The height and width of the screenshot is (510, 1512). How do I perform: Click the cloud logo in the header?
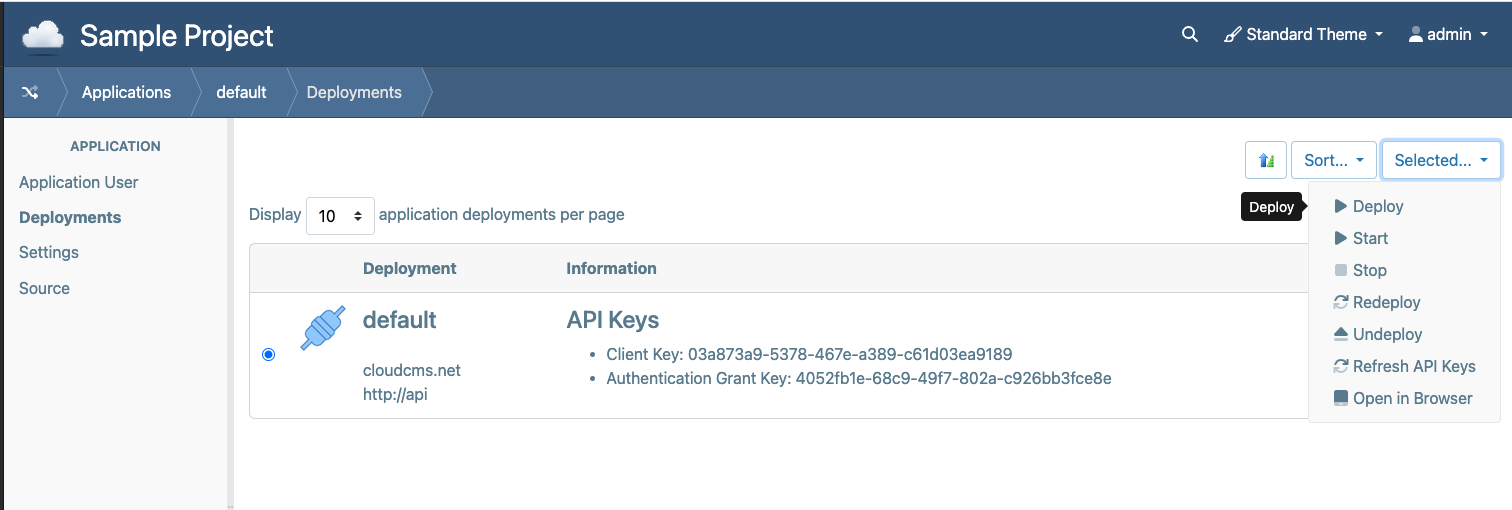pyautogui.click(x=43, y=36)
